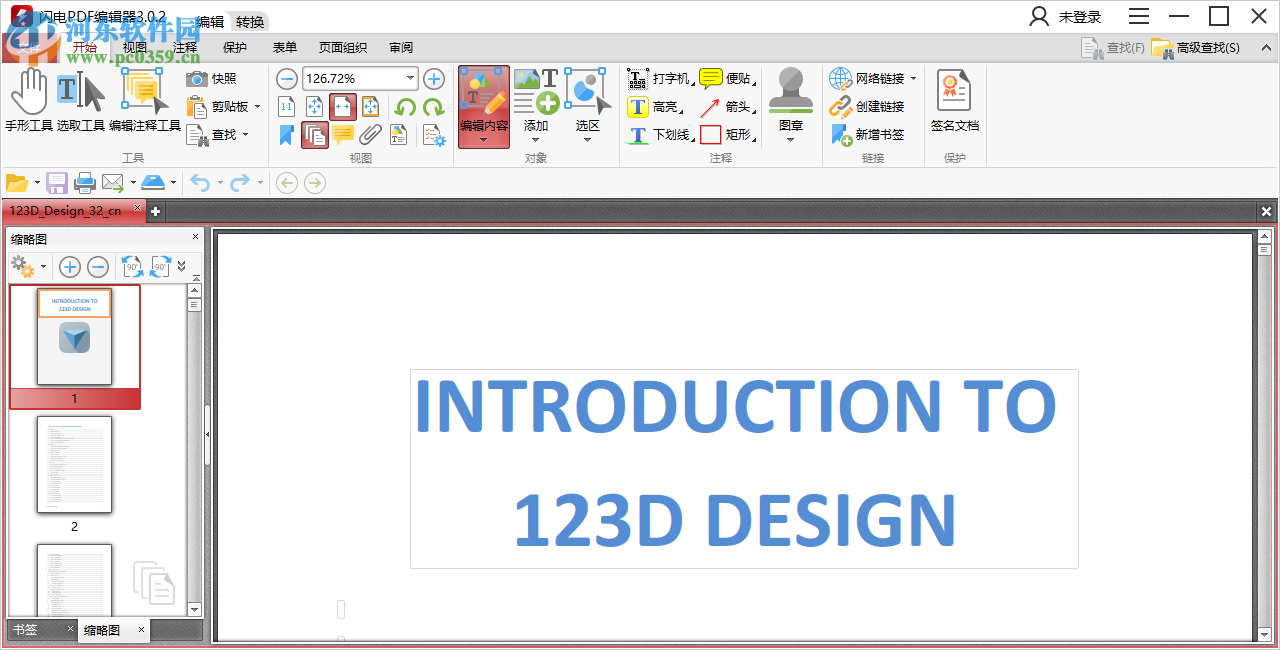Zoom out with the minus button
This screenshot has width=1280, height=650.
[287, 79]
